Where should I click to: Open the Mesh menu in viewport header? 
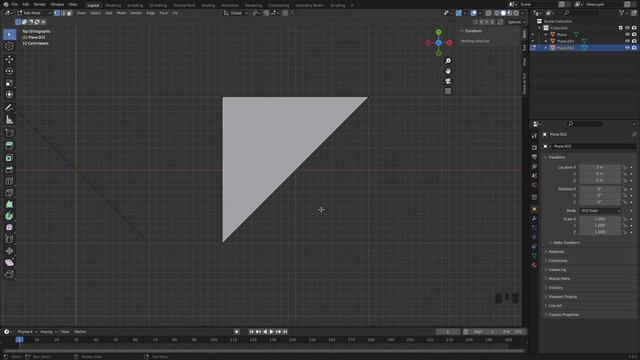[121, 13]
